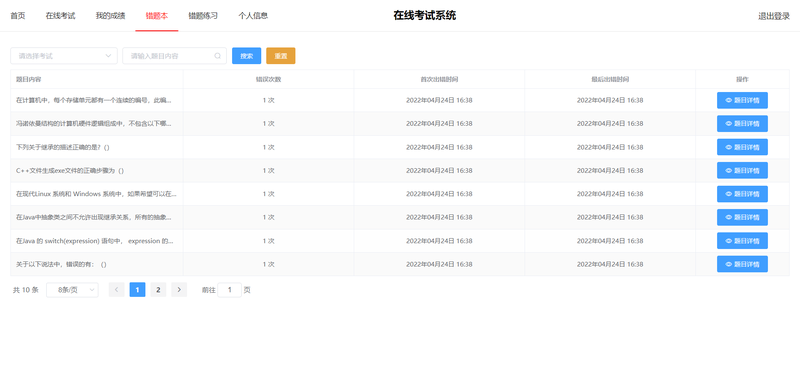The image size is (800, 371).
Task: Click the 首次出错时间 column header
Action: coord(439,80)
